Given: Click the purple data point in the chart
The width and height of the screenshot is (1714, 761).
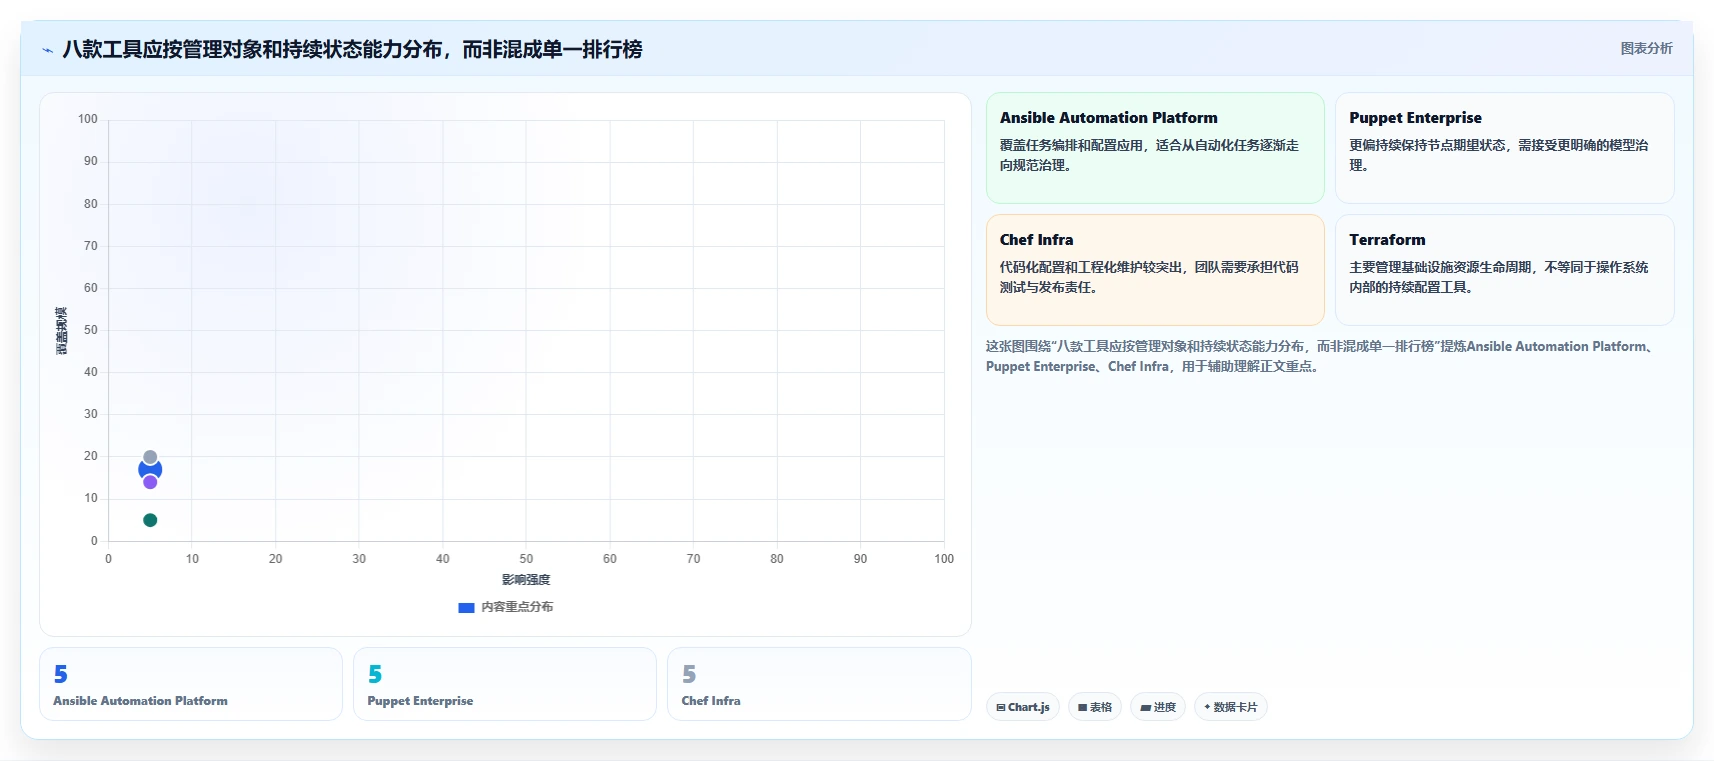Looking at the screenshot, I should [x=150, y=482].
